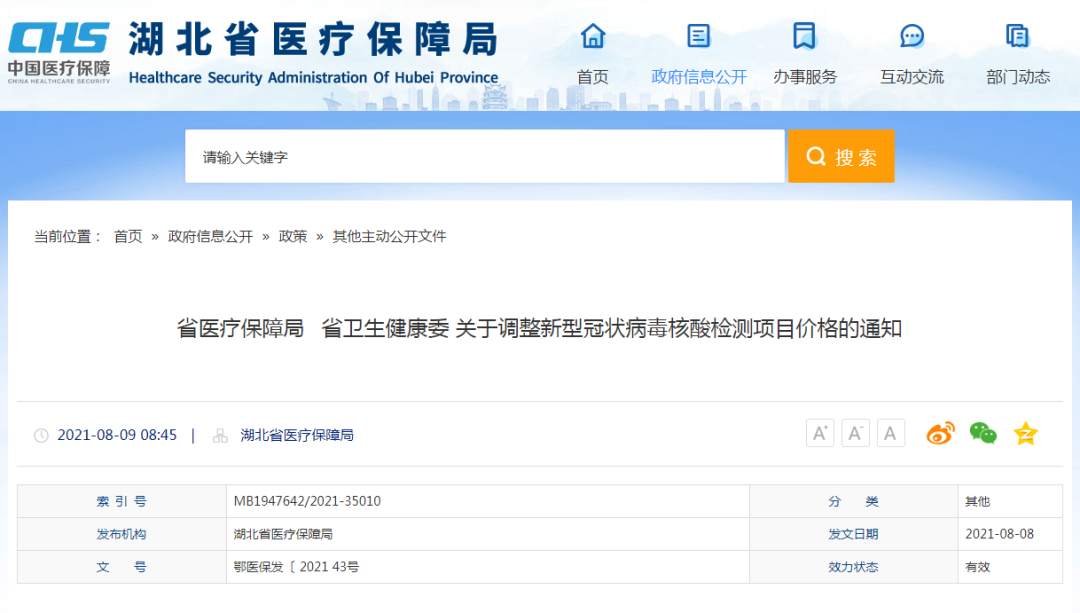This screenshot has width=1080, height=613.
Task: Focus the 请输入关键字 search input field
Action: (485, 156)
